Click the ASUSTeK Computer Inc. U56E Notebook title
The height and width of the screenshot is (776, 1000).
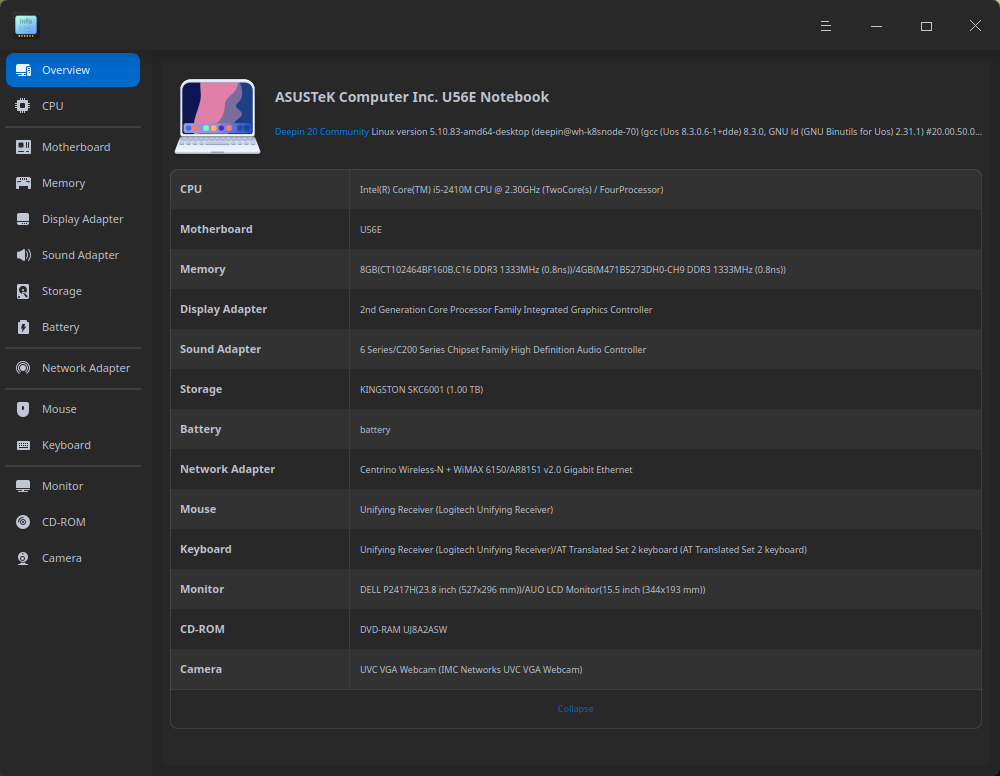pos(411,97)
